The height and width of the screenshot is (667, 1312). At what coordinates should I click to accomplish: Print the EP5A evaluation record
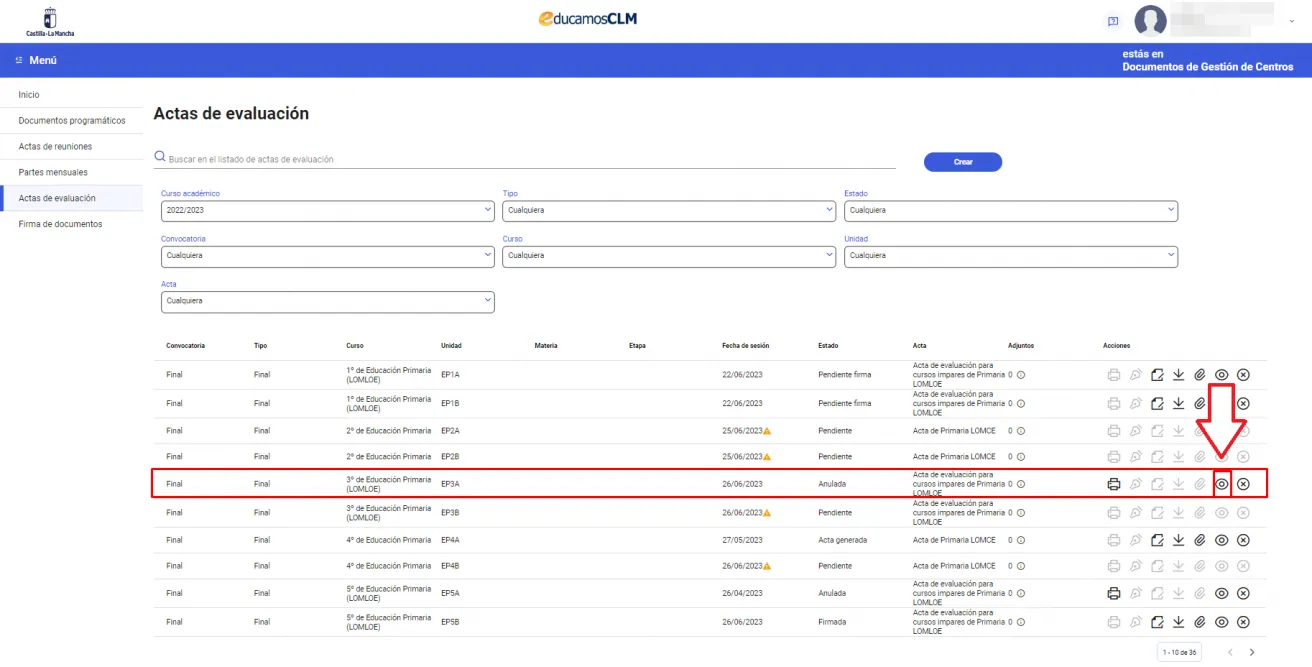point(1113,593)
